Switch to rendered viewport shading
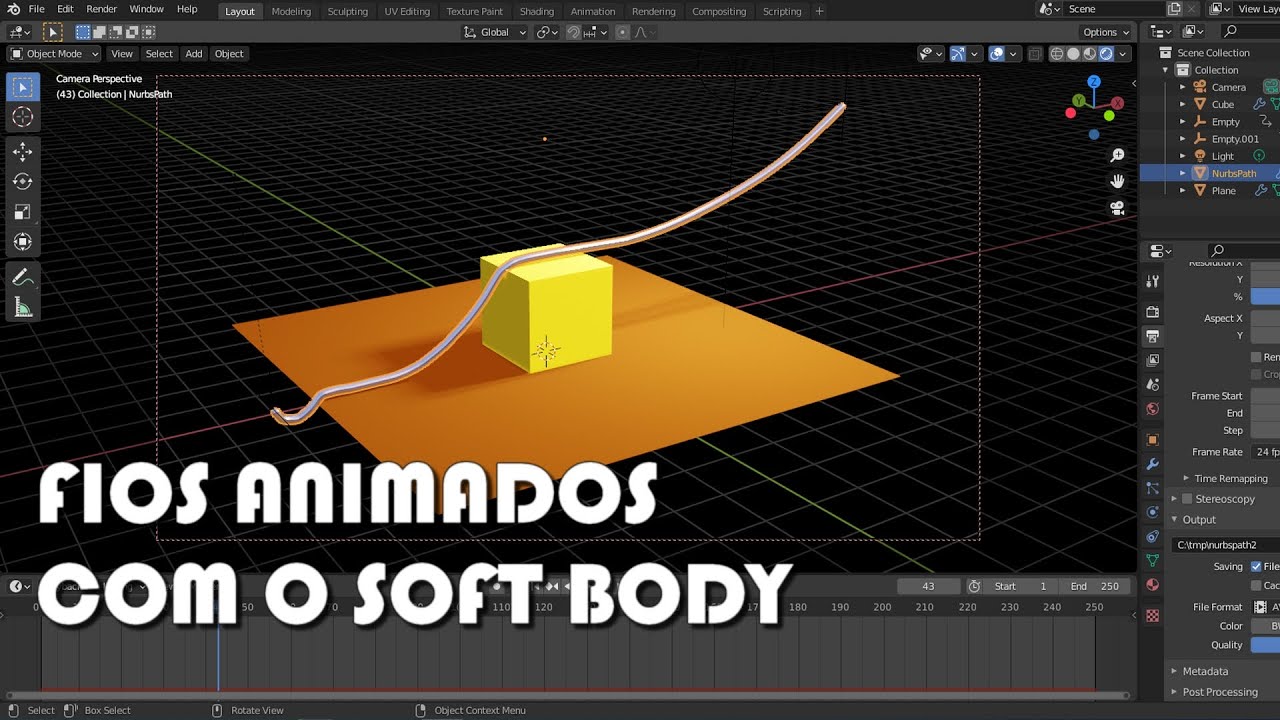Screen dimensions: 1280x720 tap(1106, 54)
